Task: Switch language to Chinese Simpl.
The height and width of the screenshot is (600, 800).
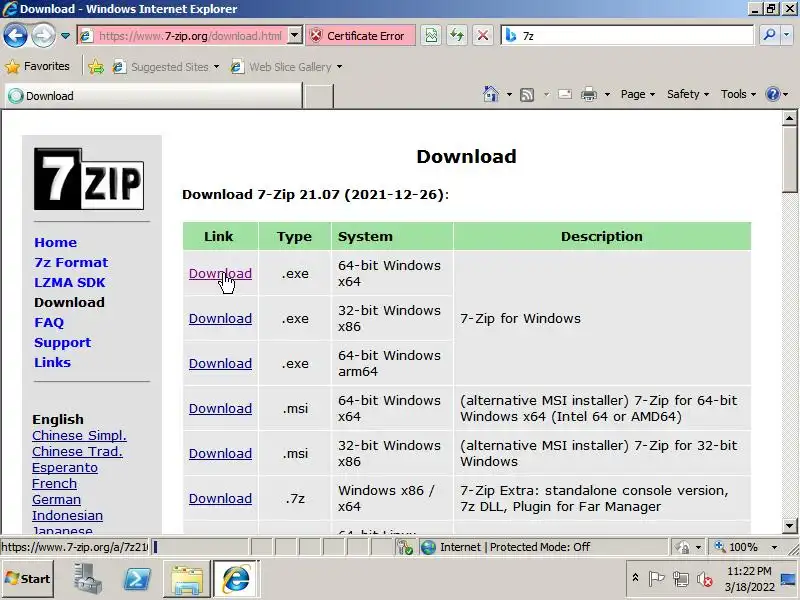Action: pos(79,436)
